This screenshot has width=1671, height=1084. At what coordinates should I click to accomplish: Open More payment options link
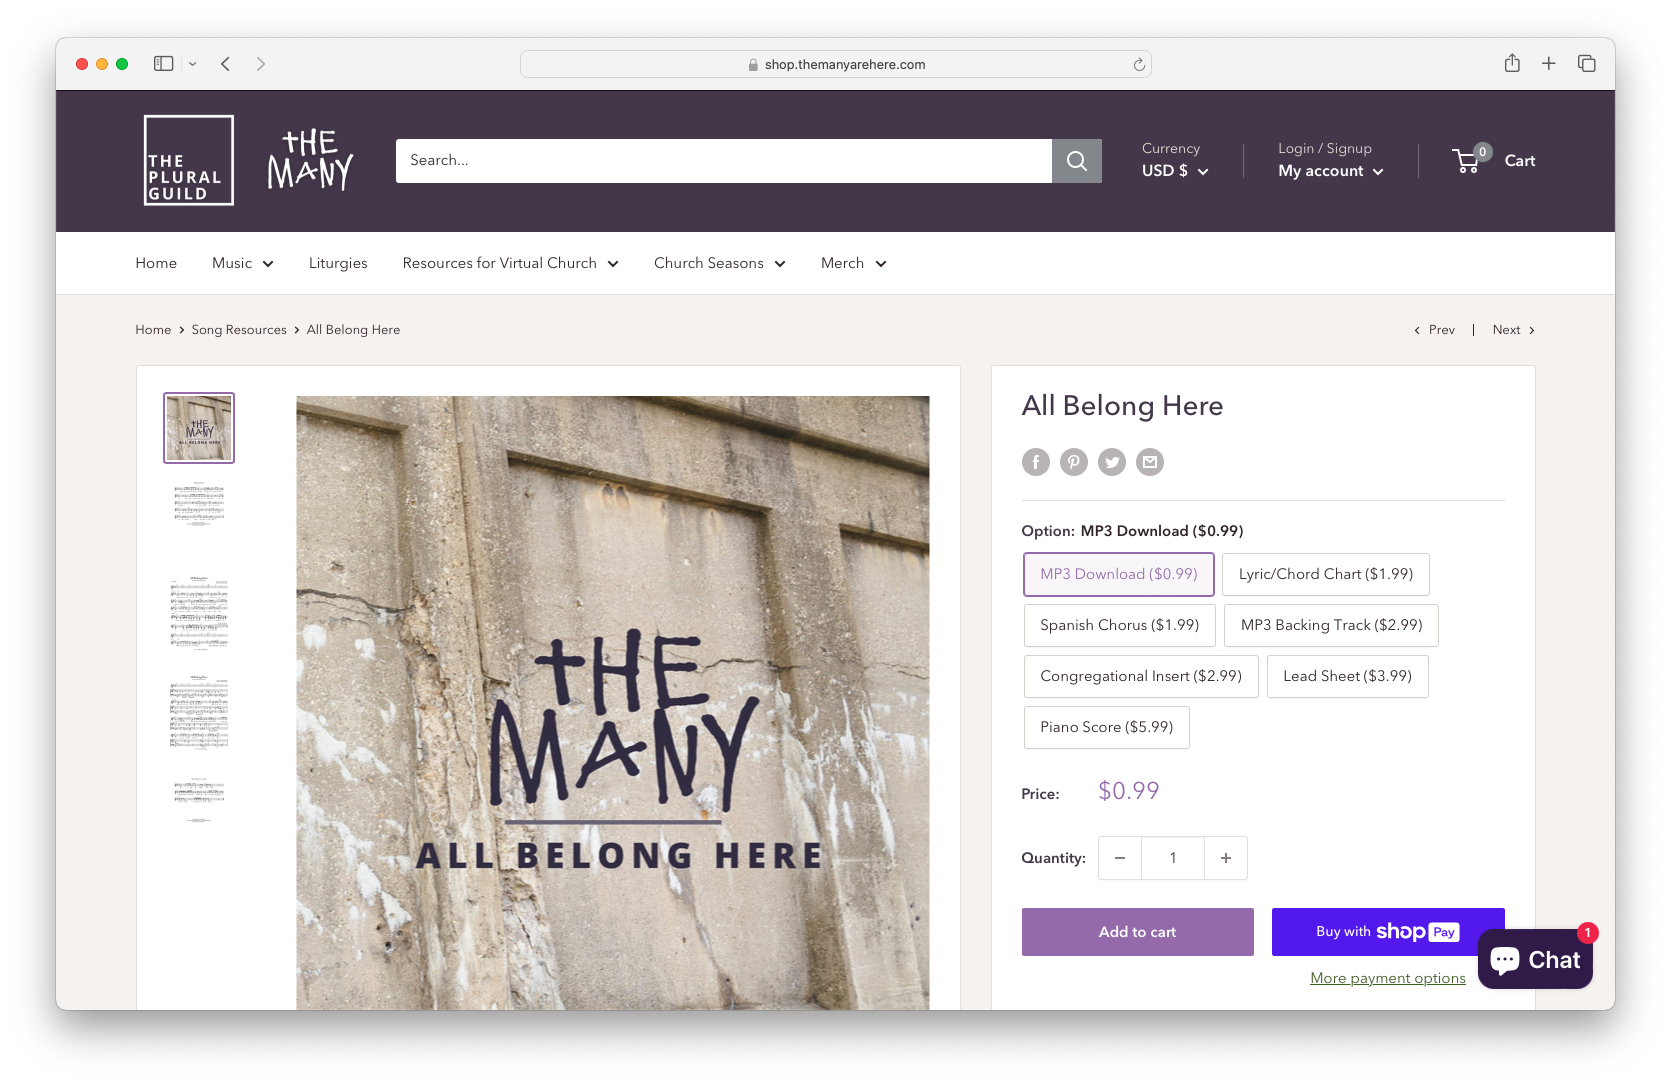tap(1388, 978)
